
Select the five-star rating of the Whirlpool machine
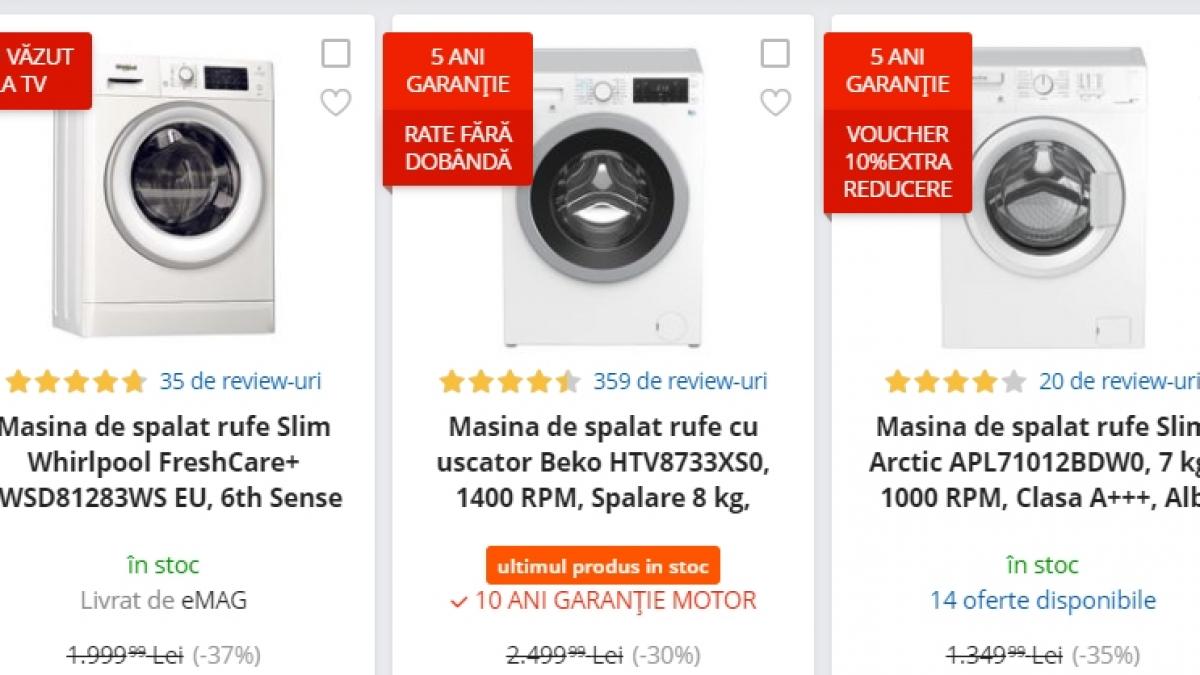coord(75,381)
